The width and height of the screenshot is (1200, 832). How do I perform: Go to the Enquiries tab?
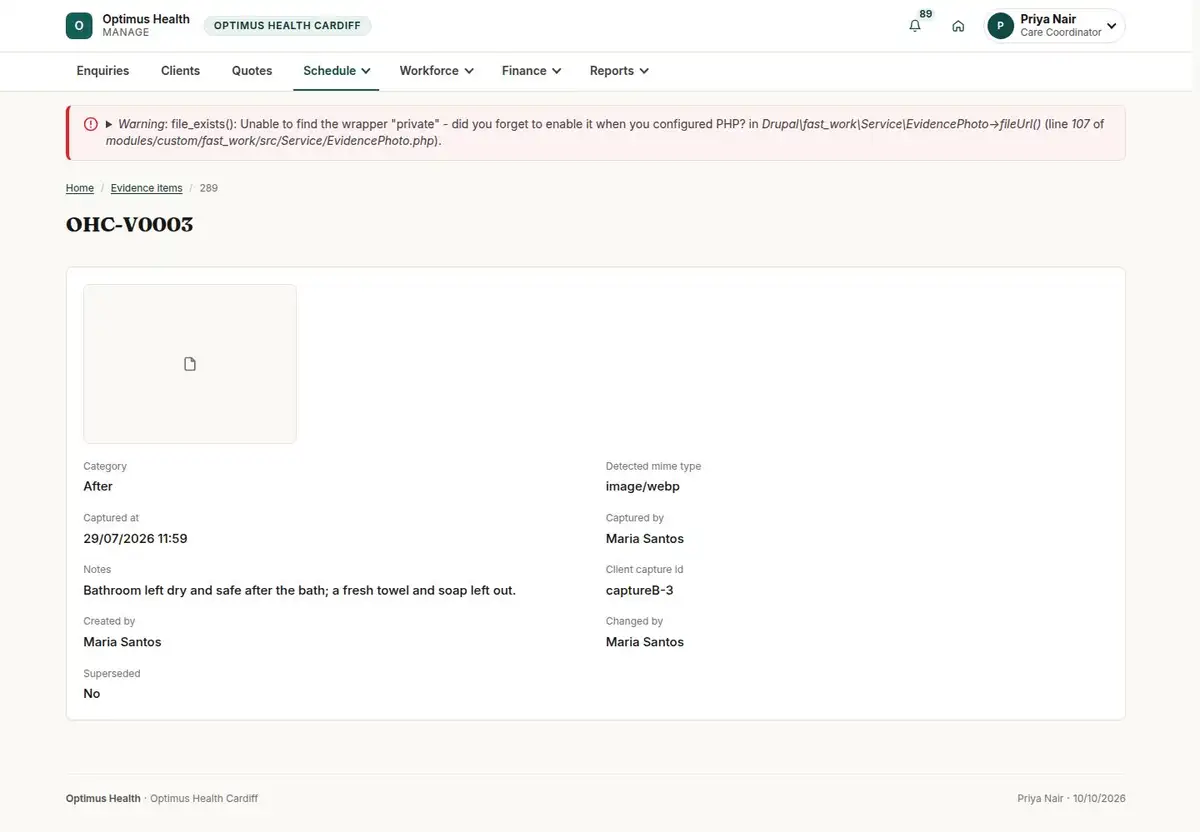(x=103, y=71)
